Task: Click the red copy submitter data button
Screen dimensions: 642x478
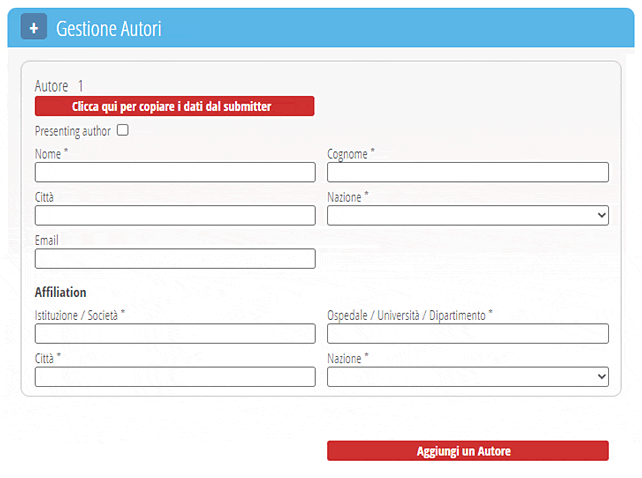Action: [x=174, y=106]
